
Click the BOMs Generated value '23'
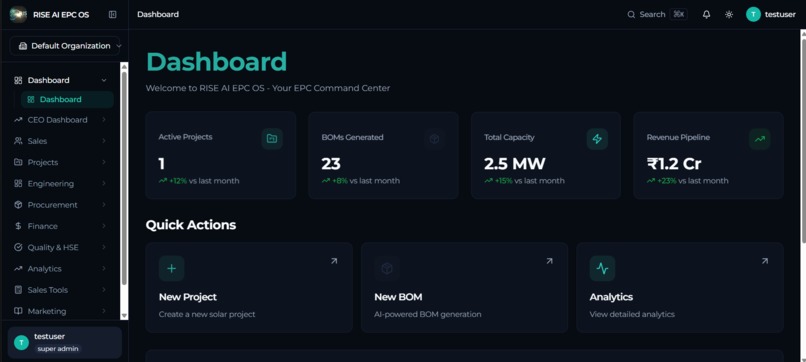(x=331, y=164)
